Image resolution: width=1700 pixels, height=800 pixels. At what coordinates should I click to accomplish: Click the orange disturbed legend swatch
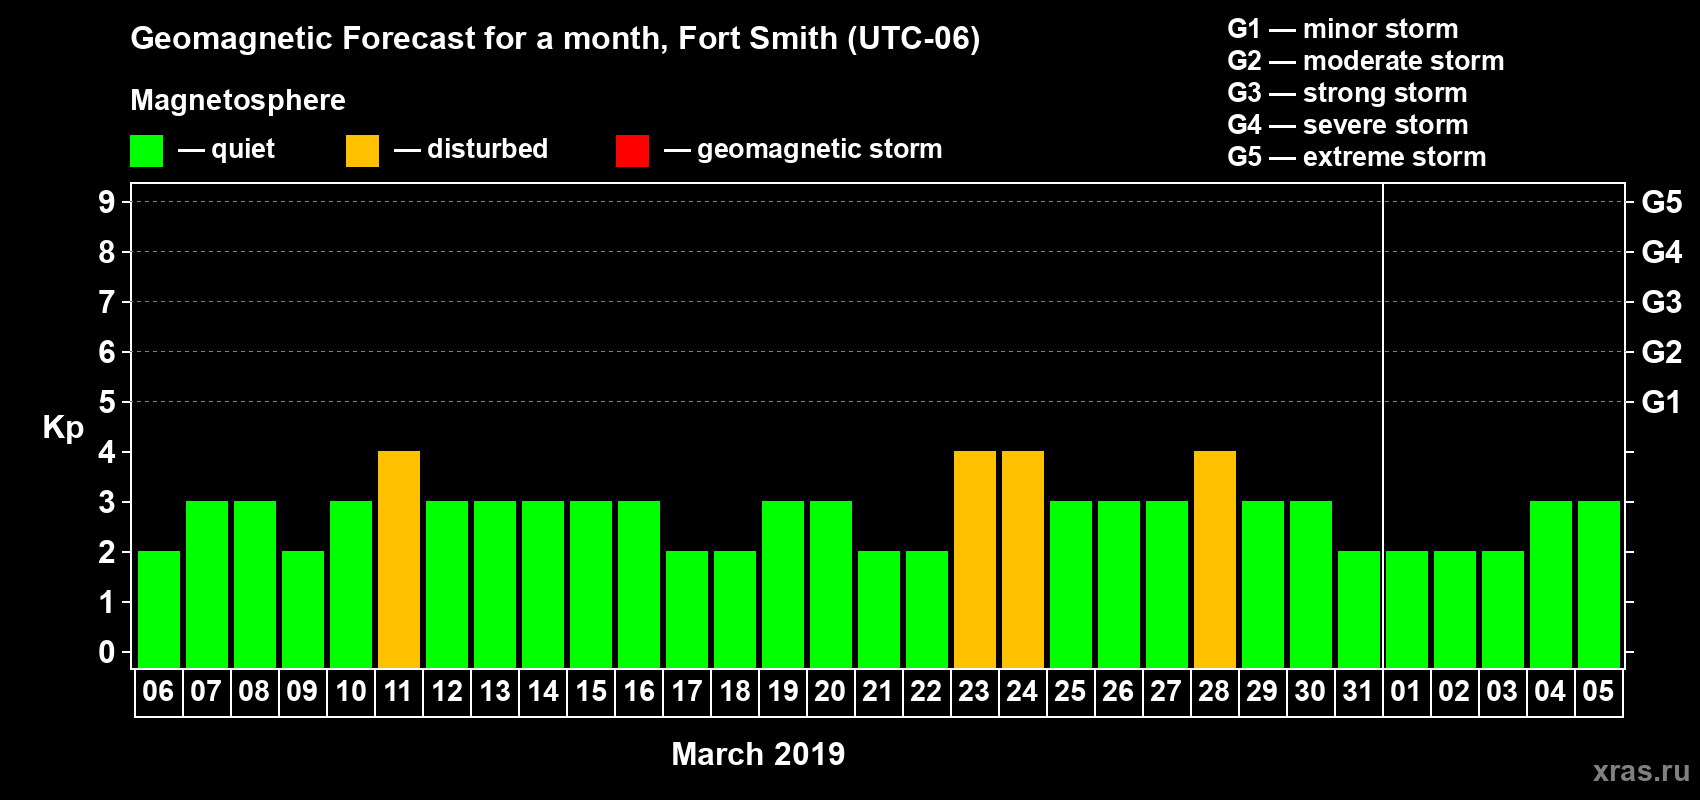362,151
